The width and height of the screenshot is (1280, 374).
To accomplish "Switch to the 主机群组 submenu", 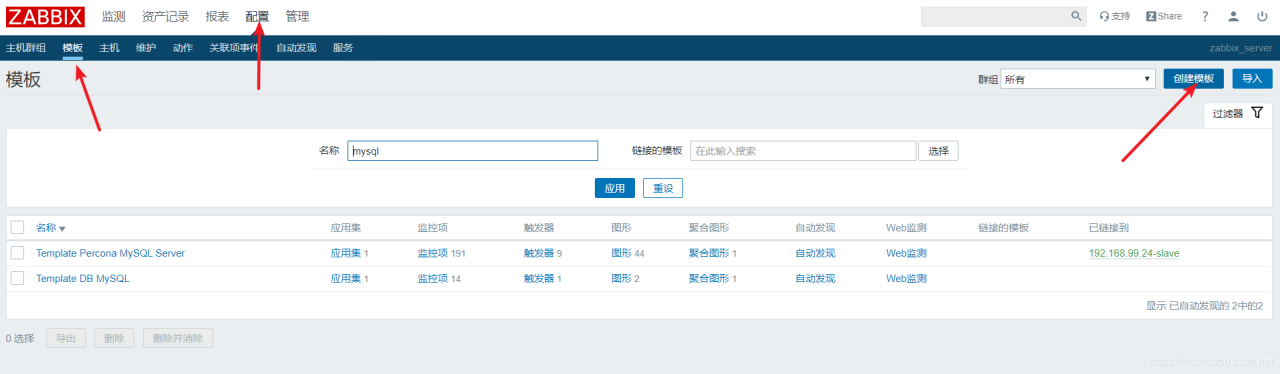I will (26, 48).
